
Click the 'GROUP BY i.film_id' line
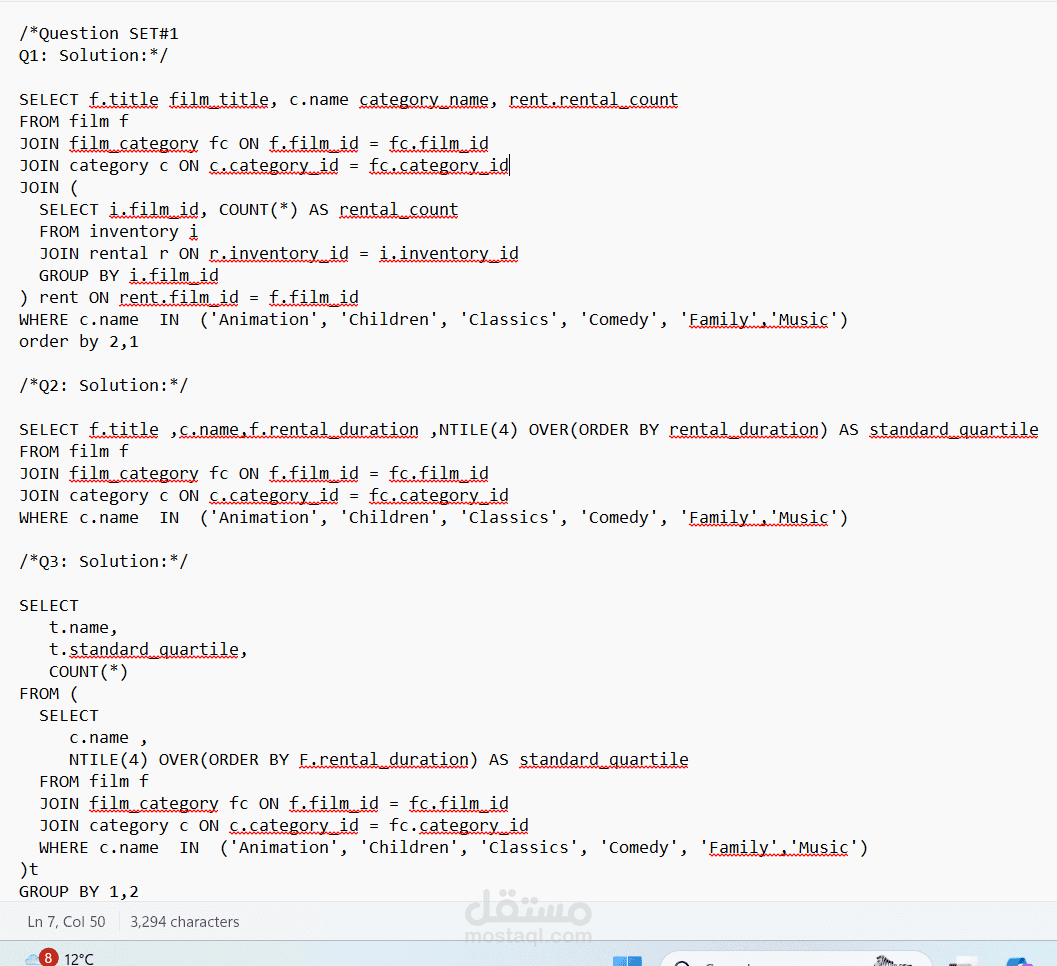click(129, 275)
